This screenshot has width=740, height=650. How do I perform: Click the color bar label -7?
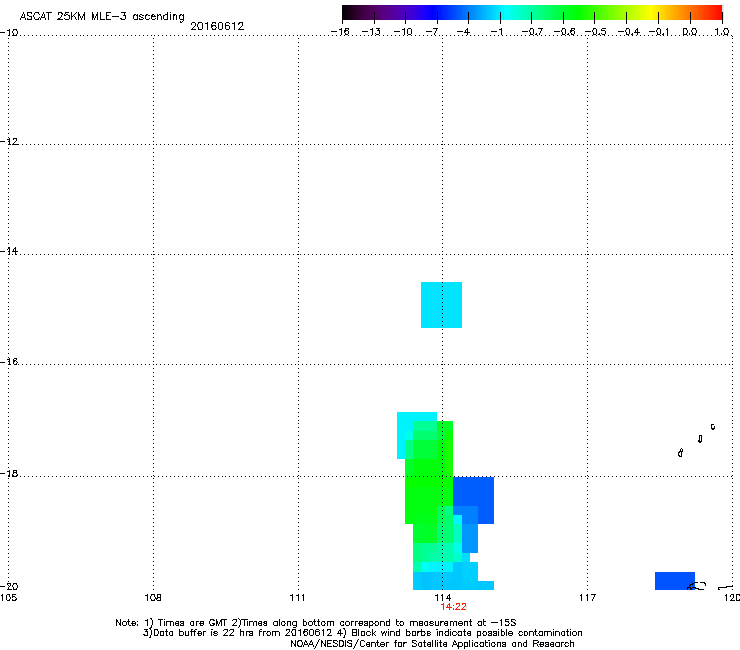pos(432,32)
